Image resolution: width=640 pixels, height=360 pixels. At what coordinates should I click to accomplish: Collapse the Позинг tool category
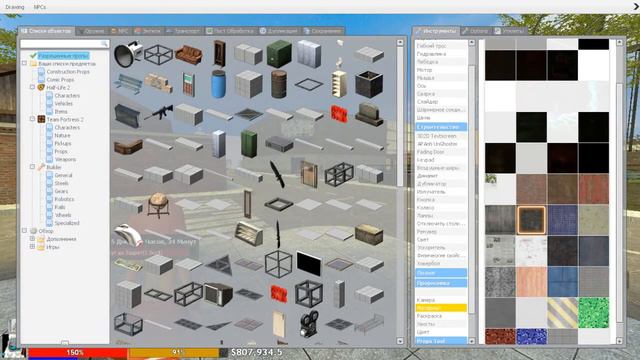(x=441, y=273)
